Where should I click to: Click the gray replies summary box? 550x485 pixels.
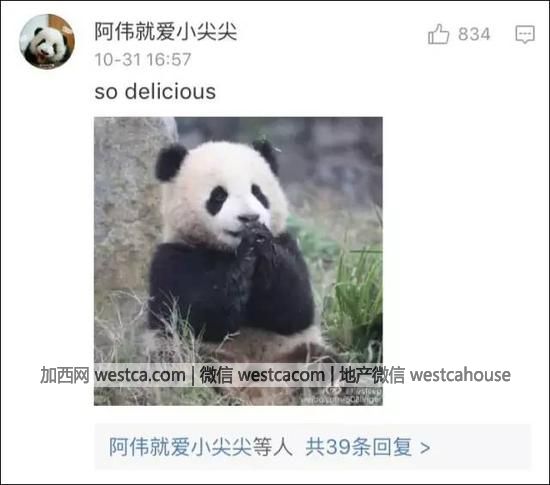click(313, 447)
